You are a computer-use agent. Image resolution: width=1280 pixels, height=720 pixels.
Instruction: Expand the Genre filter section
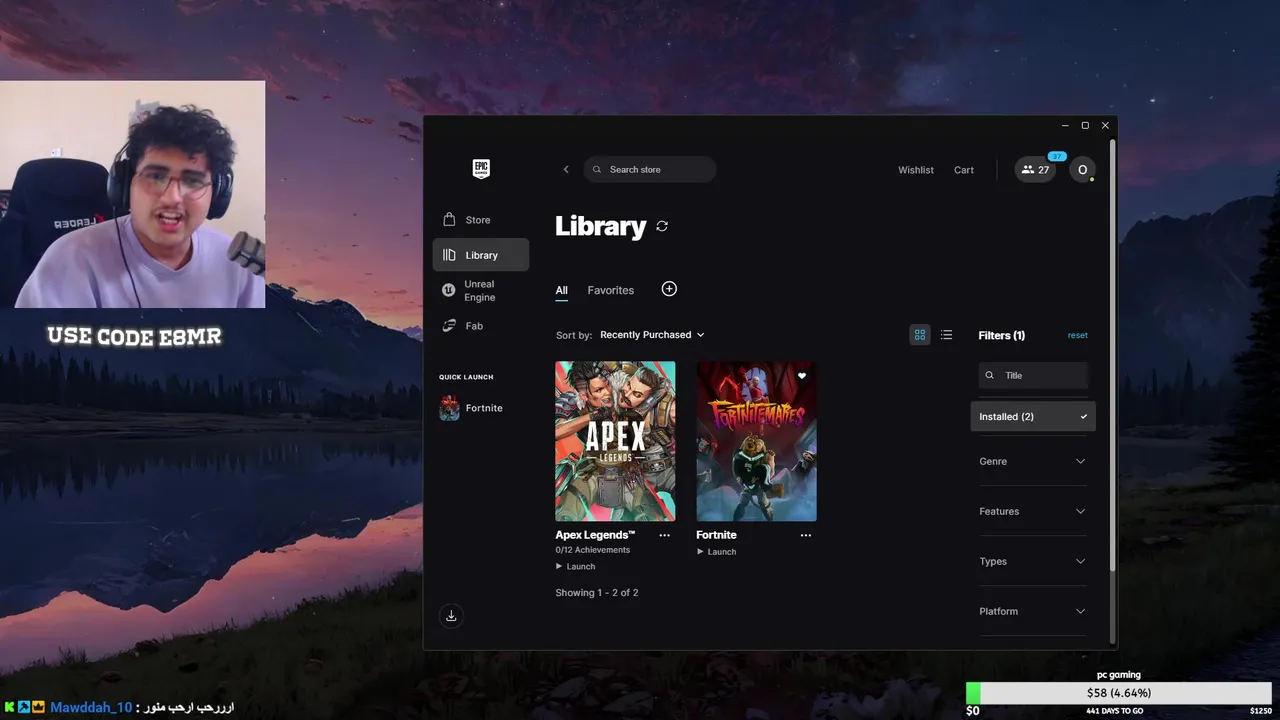[x=1032, y=461]
